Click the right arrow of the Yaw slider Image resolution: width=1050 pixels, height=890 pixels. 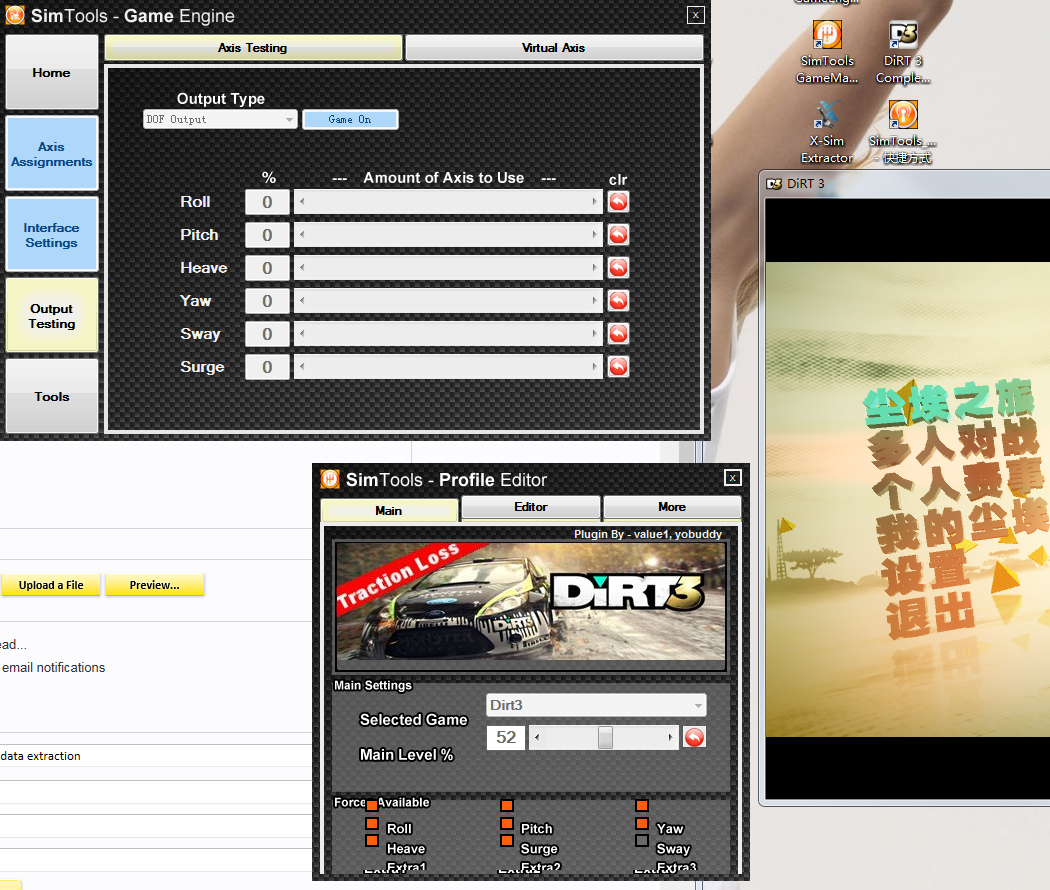click(x=594, y=301)
